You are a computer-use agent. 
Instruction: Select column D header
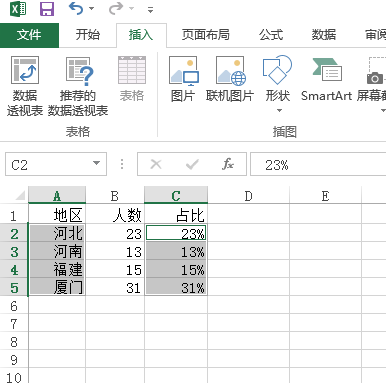tap(248, 195)
